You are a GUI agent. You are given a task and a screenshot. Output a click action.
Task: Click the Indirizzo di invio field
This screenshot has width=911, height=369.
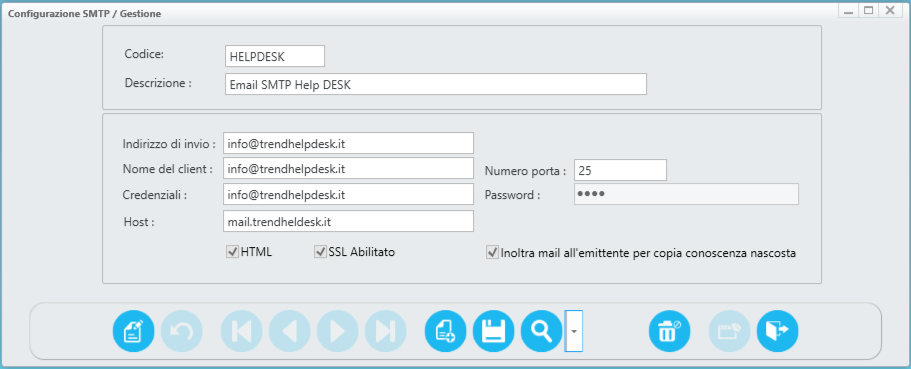(x=349, y=143)
